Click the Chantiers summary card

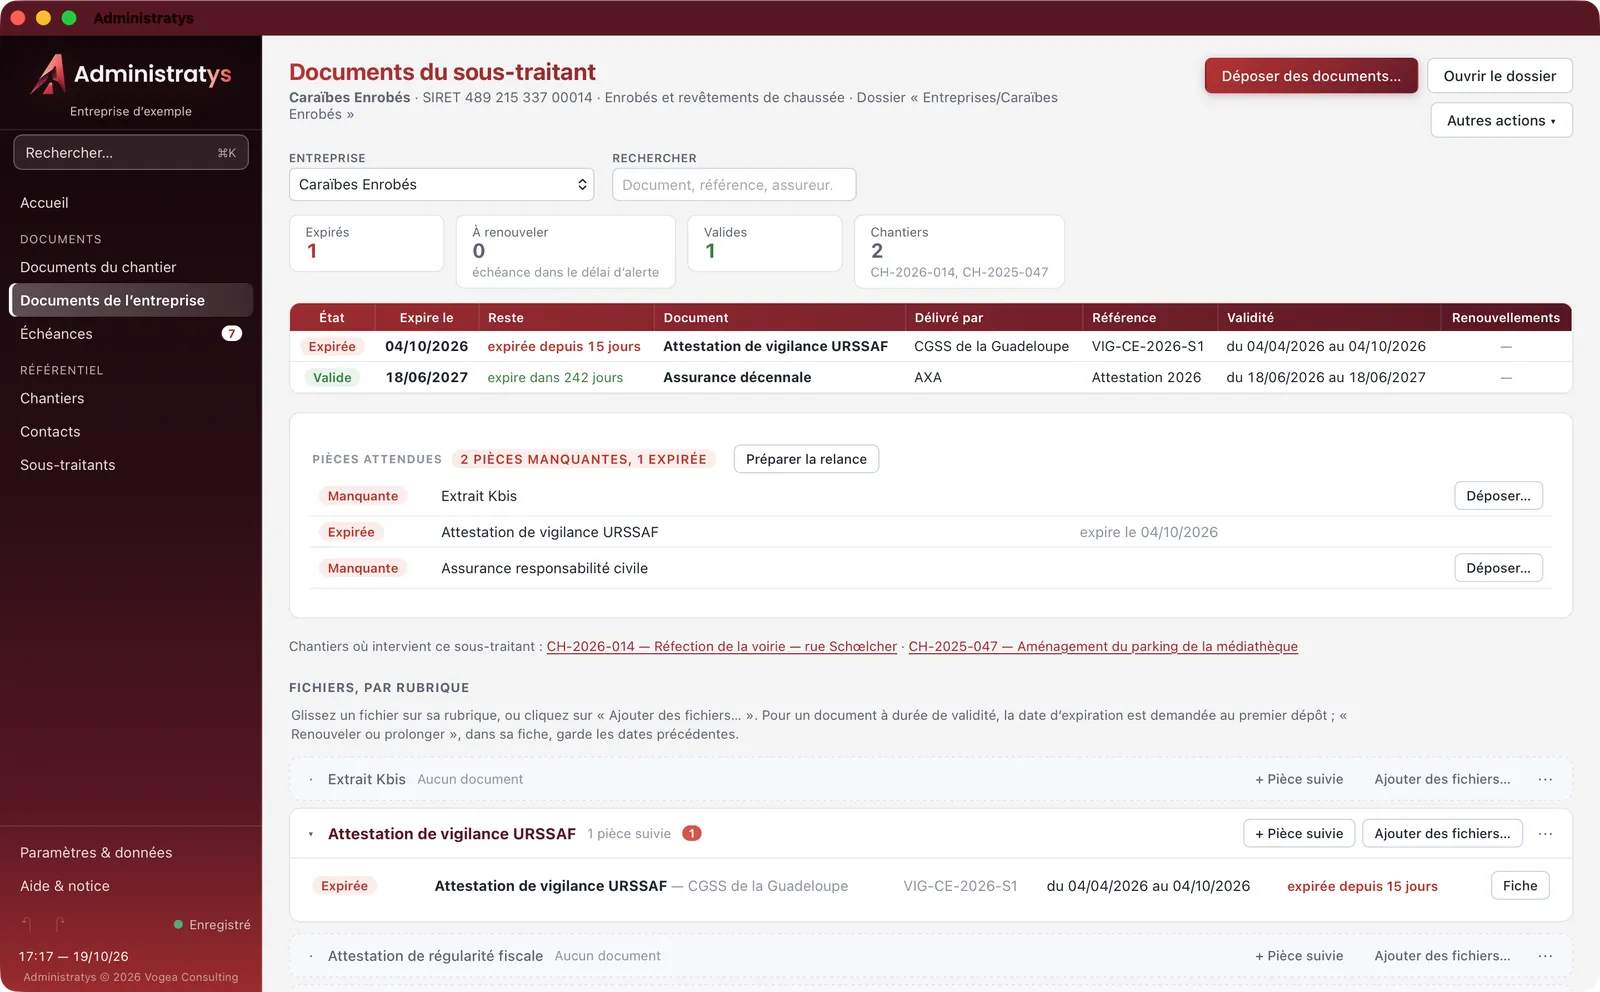click(x=959, y=252)
